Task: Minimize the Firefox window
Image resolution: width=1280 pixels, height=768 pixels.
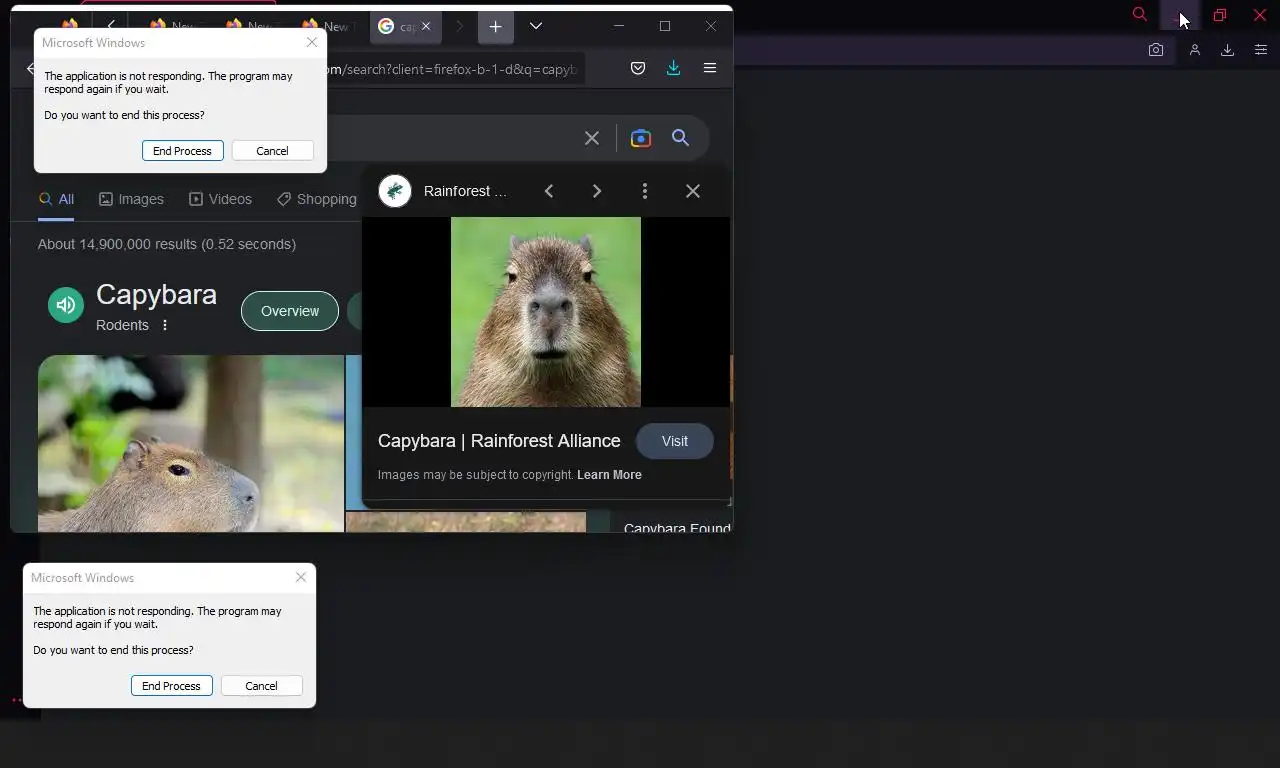Action: [619, 26]
